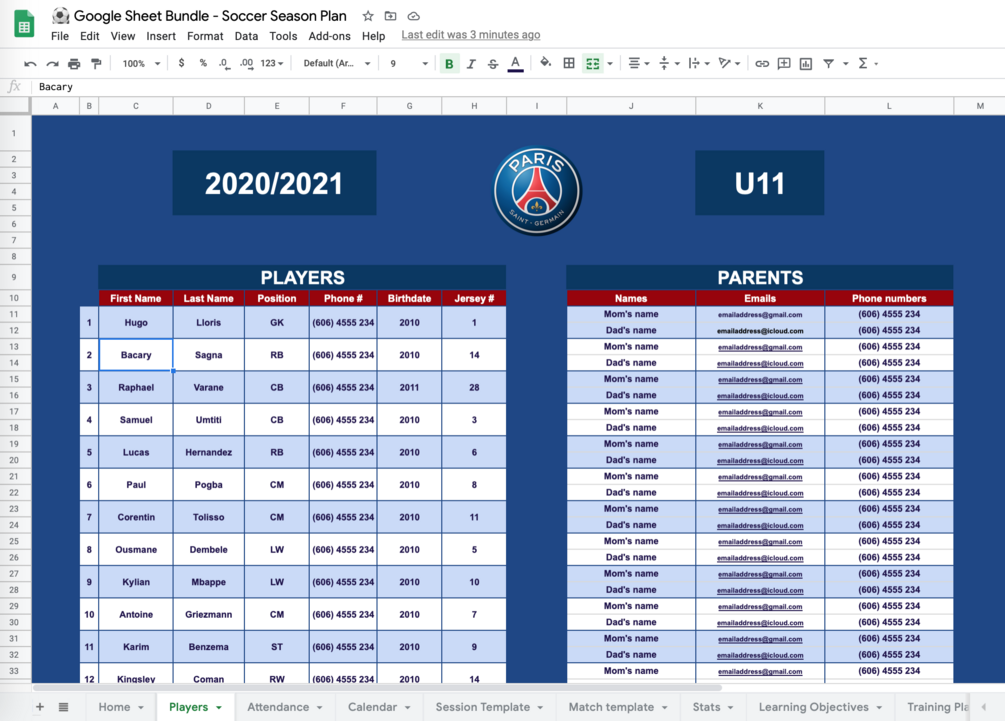Format as currency with the dollar icon
Viewport: 1005px width, 721px height.
181,63
